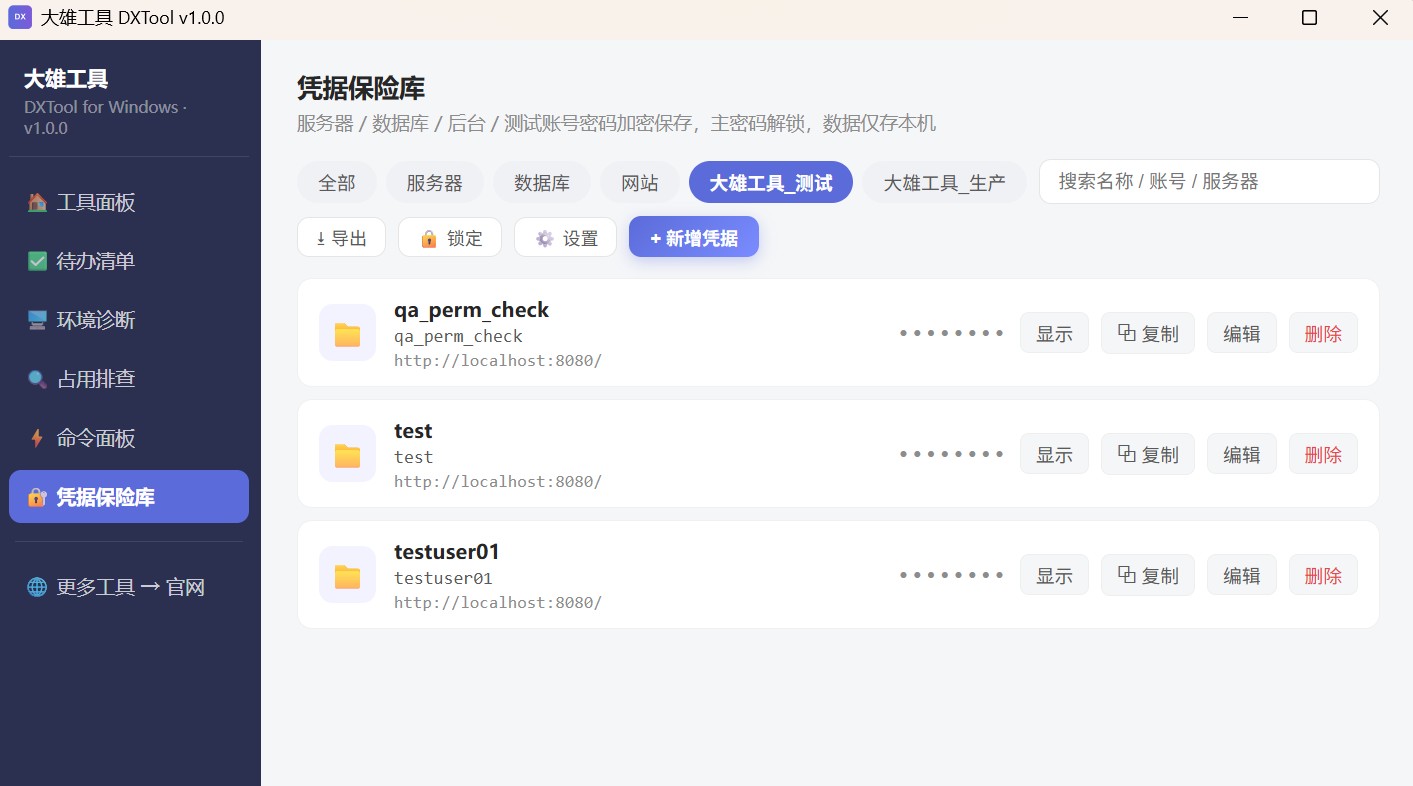The image size is (1413, 786).
Task: Switch to the 全部 filter tab
Action: (337, 183)
